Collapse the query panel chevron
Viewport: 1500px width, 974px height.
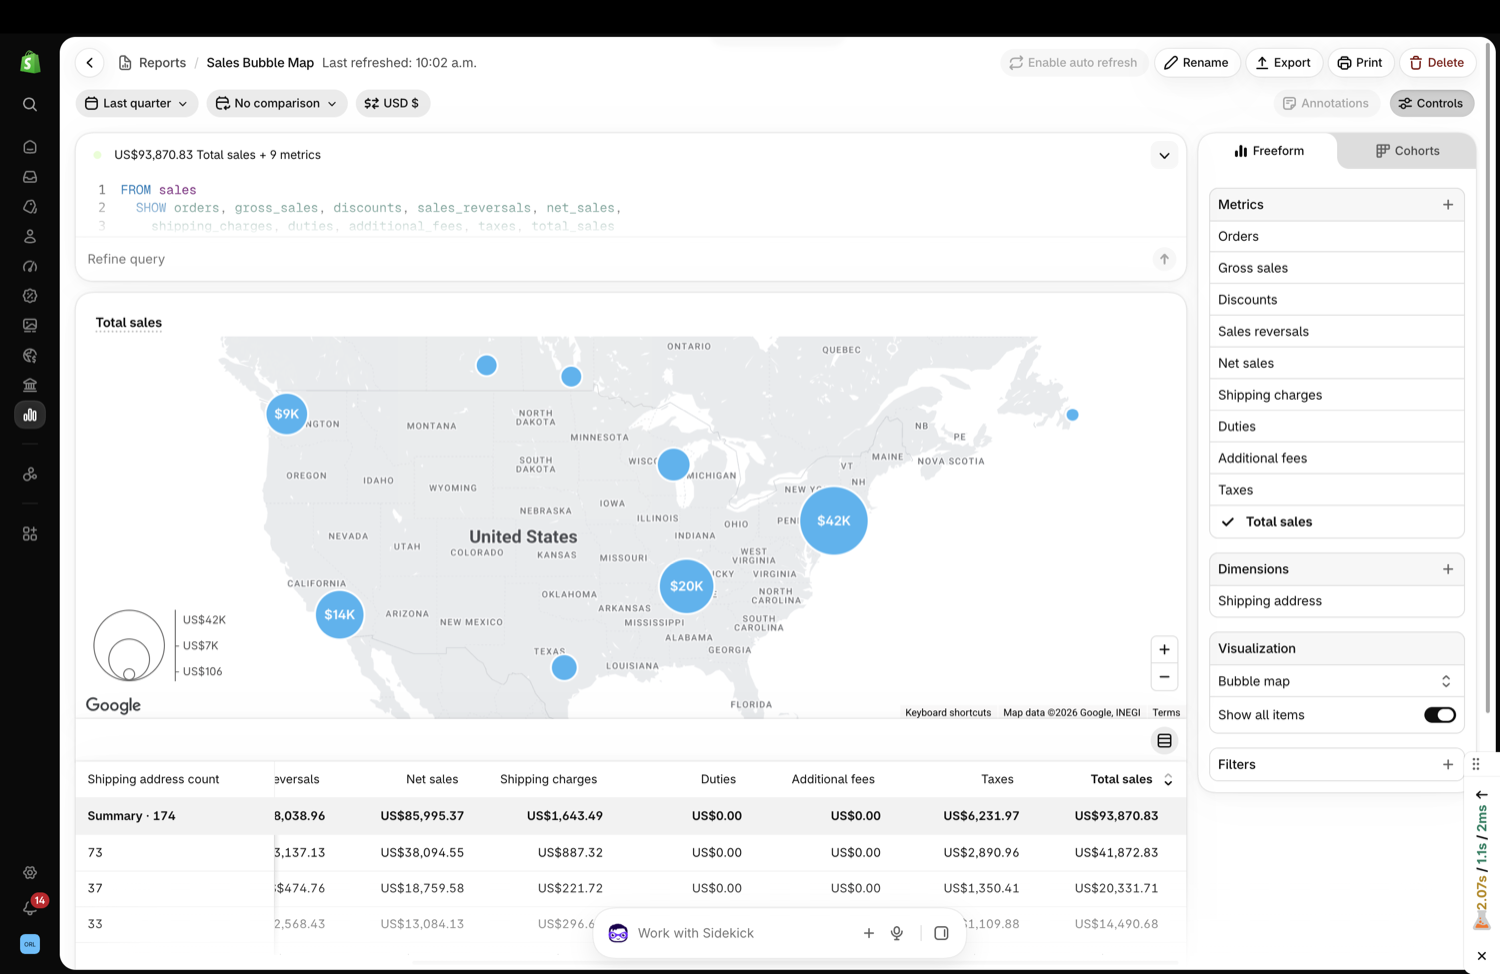pyautogui.click(x=1164, y=156)
